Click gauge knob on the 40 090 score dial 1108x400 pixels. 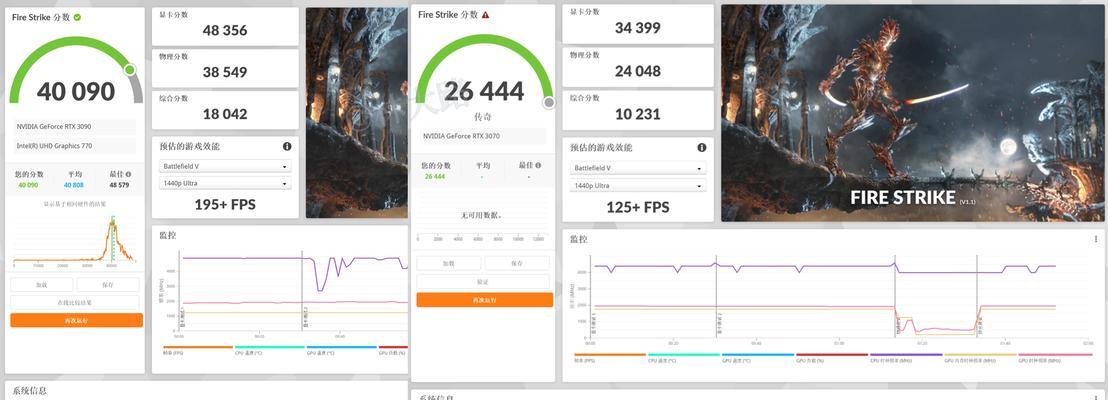(x=130, y=69)
